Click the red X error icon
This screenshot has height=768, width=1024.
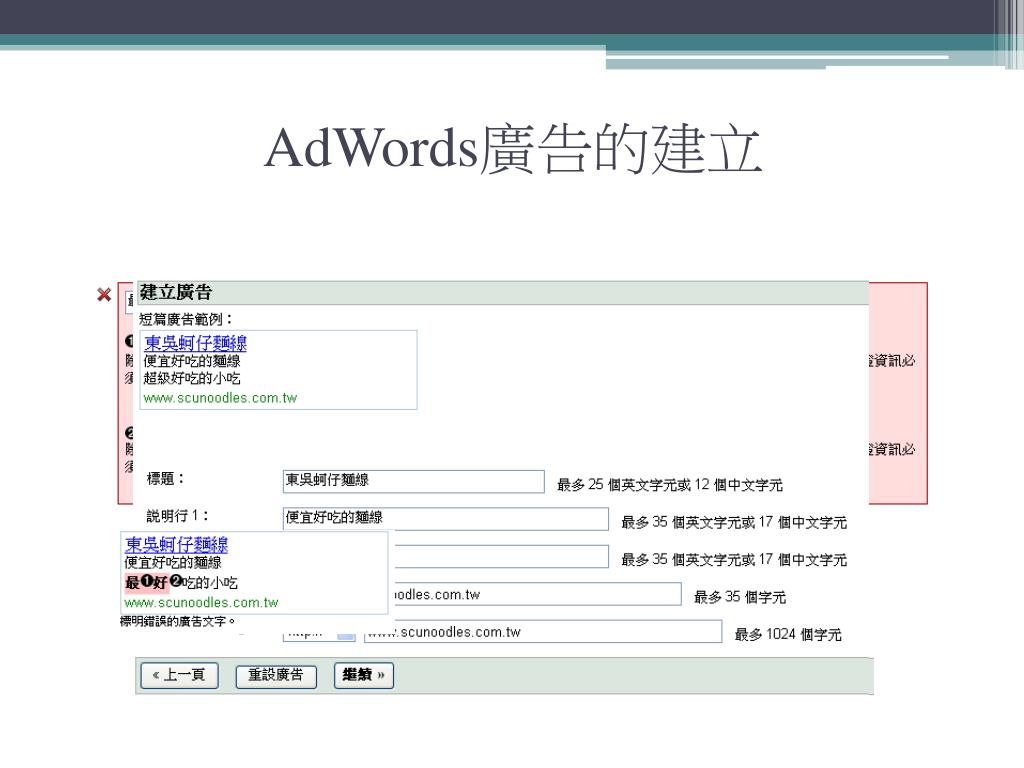pyautogui.click(x=104, y=295)
